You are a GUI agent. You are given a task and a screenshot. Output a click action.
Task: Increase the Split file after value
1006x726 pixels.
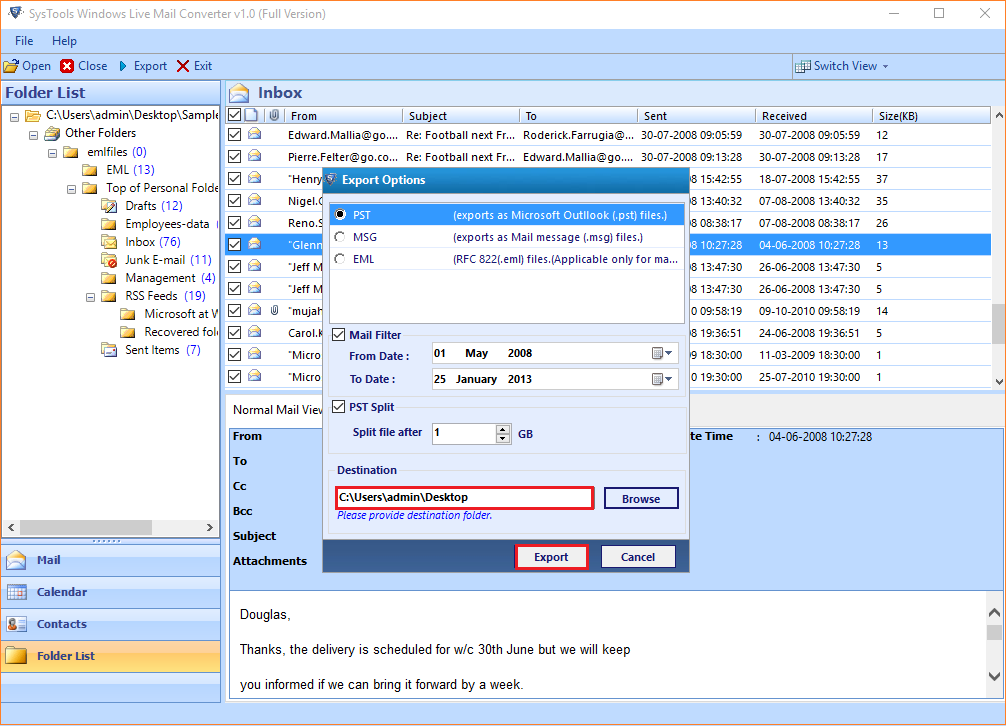503,429
